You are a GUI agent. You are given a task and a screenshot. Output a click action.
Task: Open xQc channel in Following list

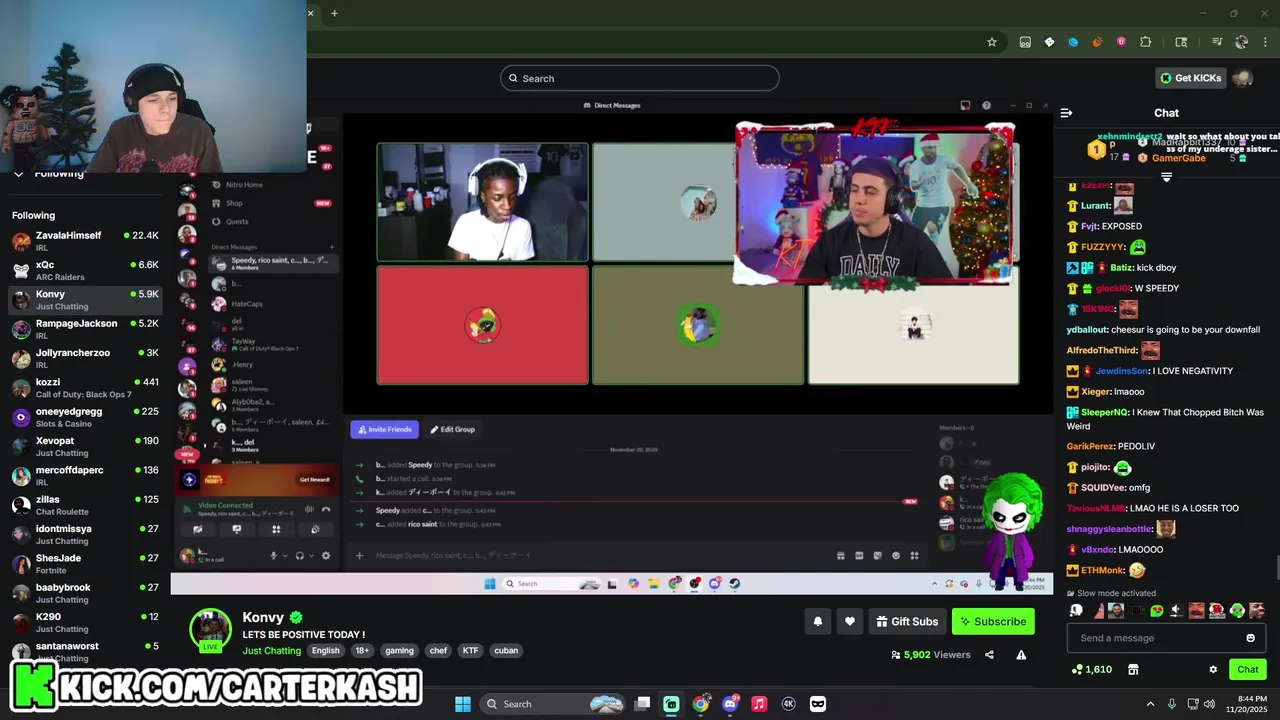(x=85, y=270)
